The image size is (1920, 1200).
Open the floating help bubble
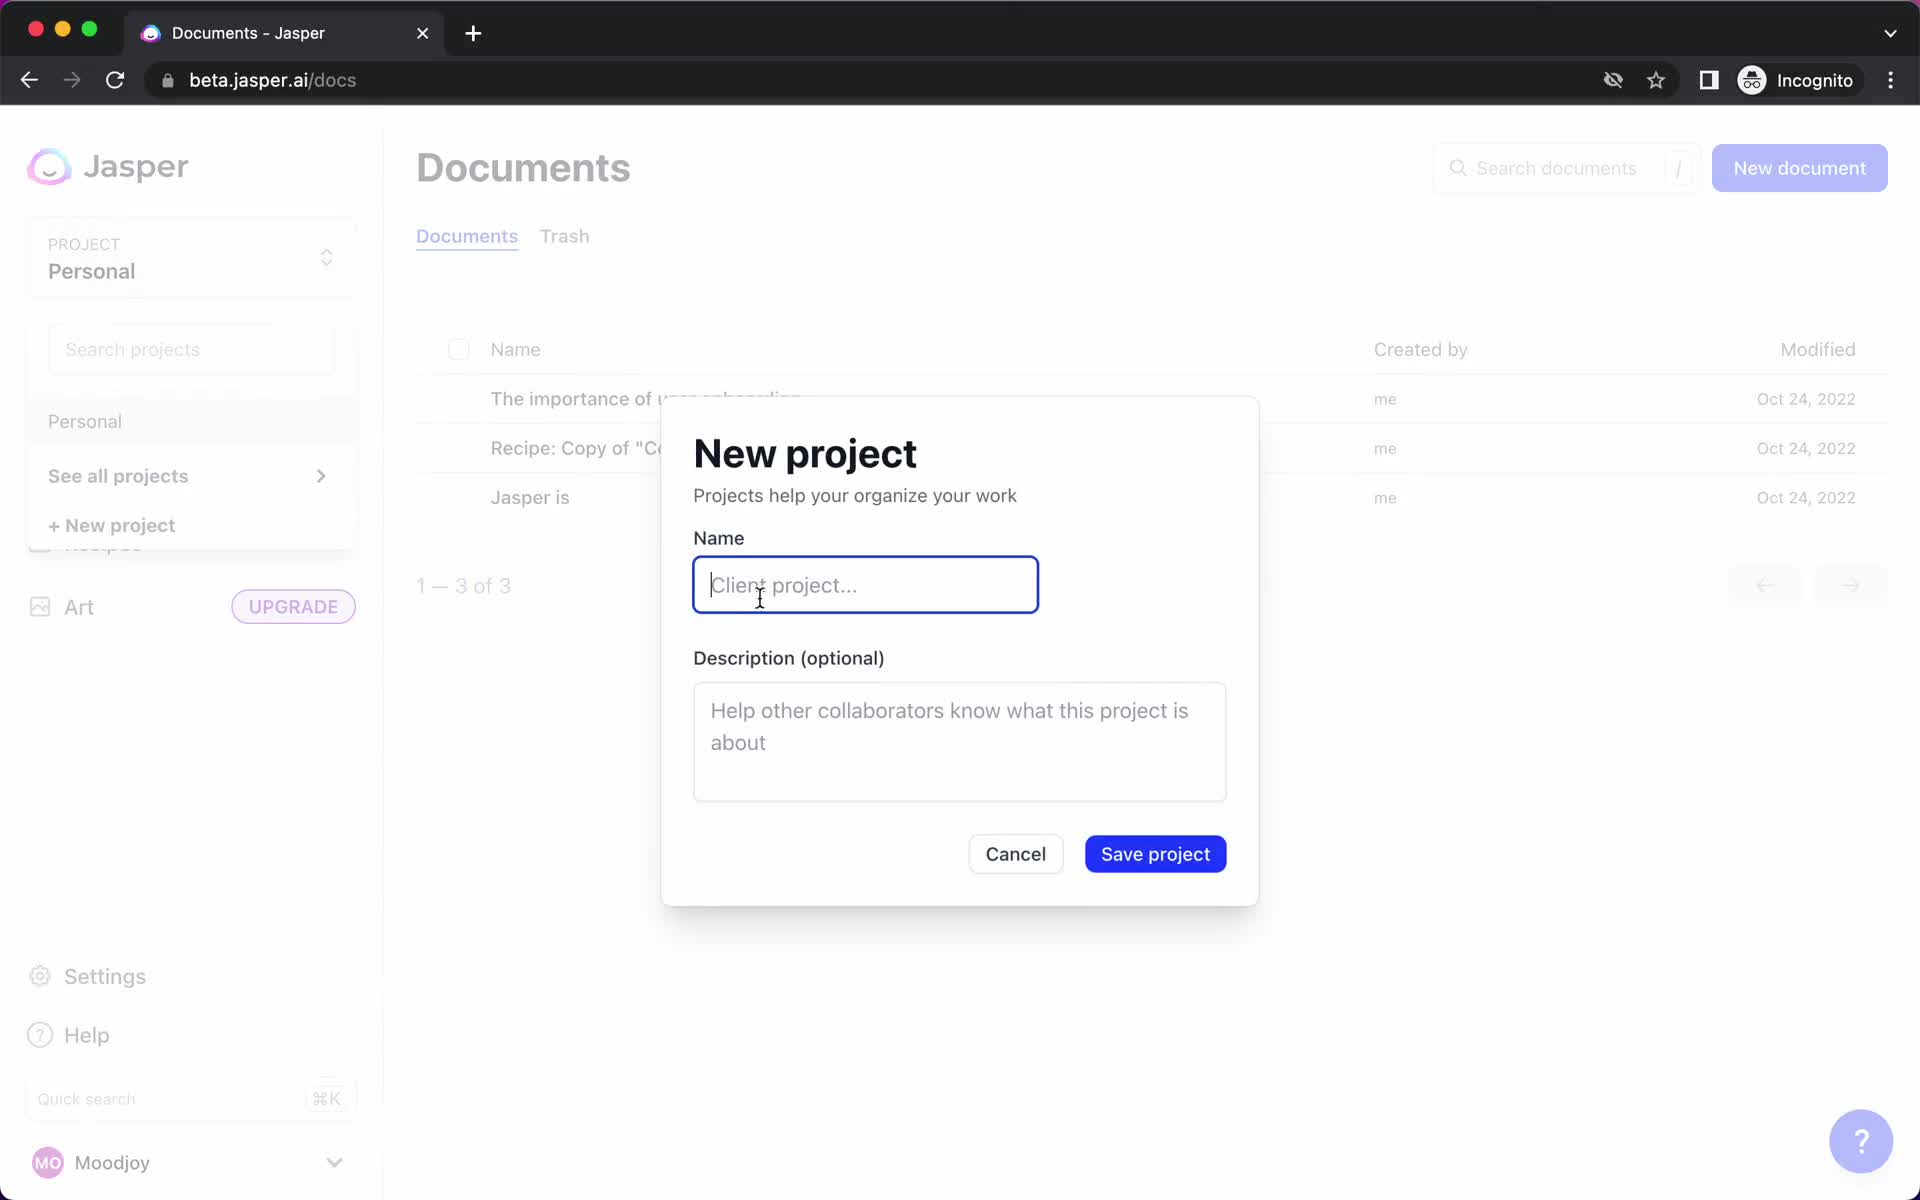pos(1860,1141)
